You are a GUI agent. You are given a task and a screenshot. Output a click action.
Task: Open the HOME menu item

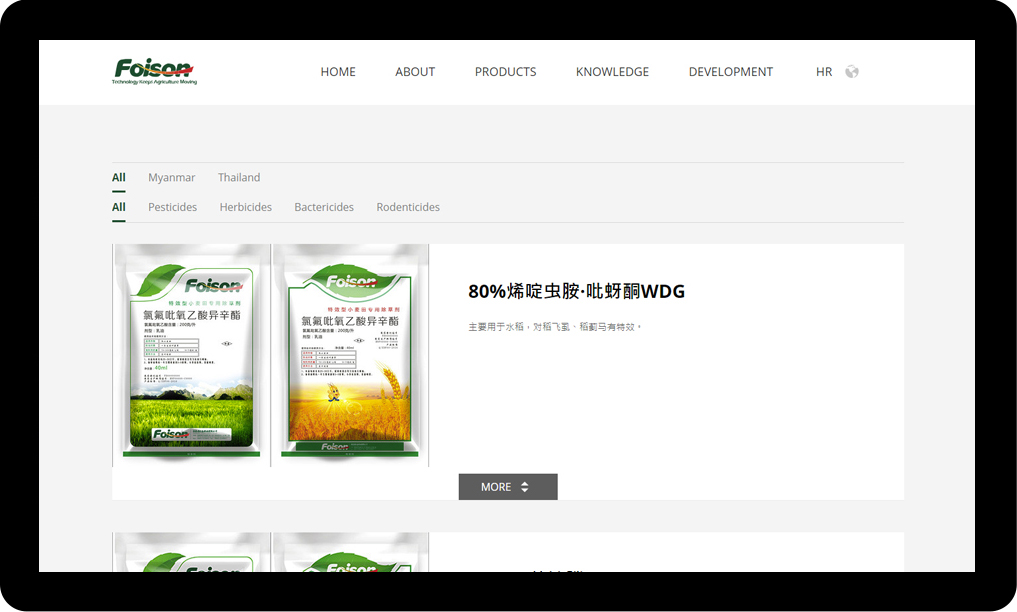(x=338, y=72)
